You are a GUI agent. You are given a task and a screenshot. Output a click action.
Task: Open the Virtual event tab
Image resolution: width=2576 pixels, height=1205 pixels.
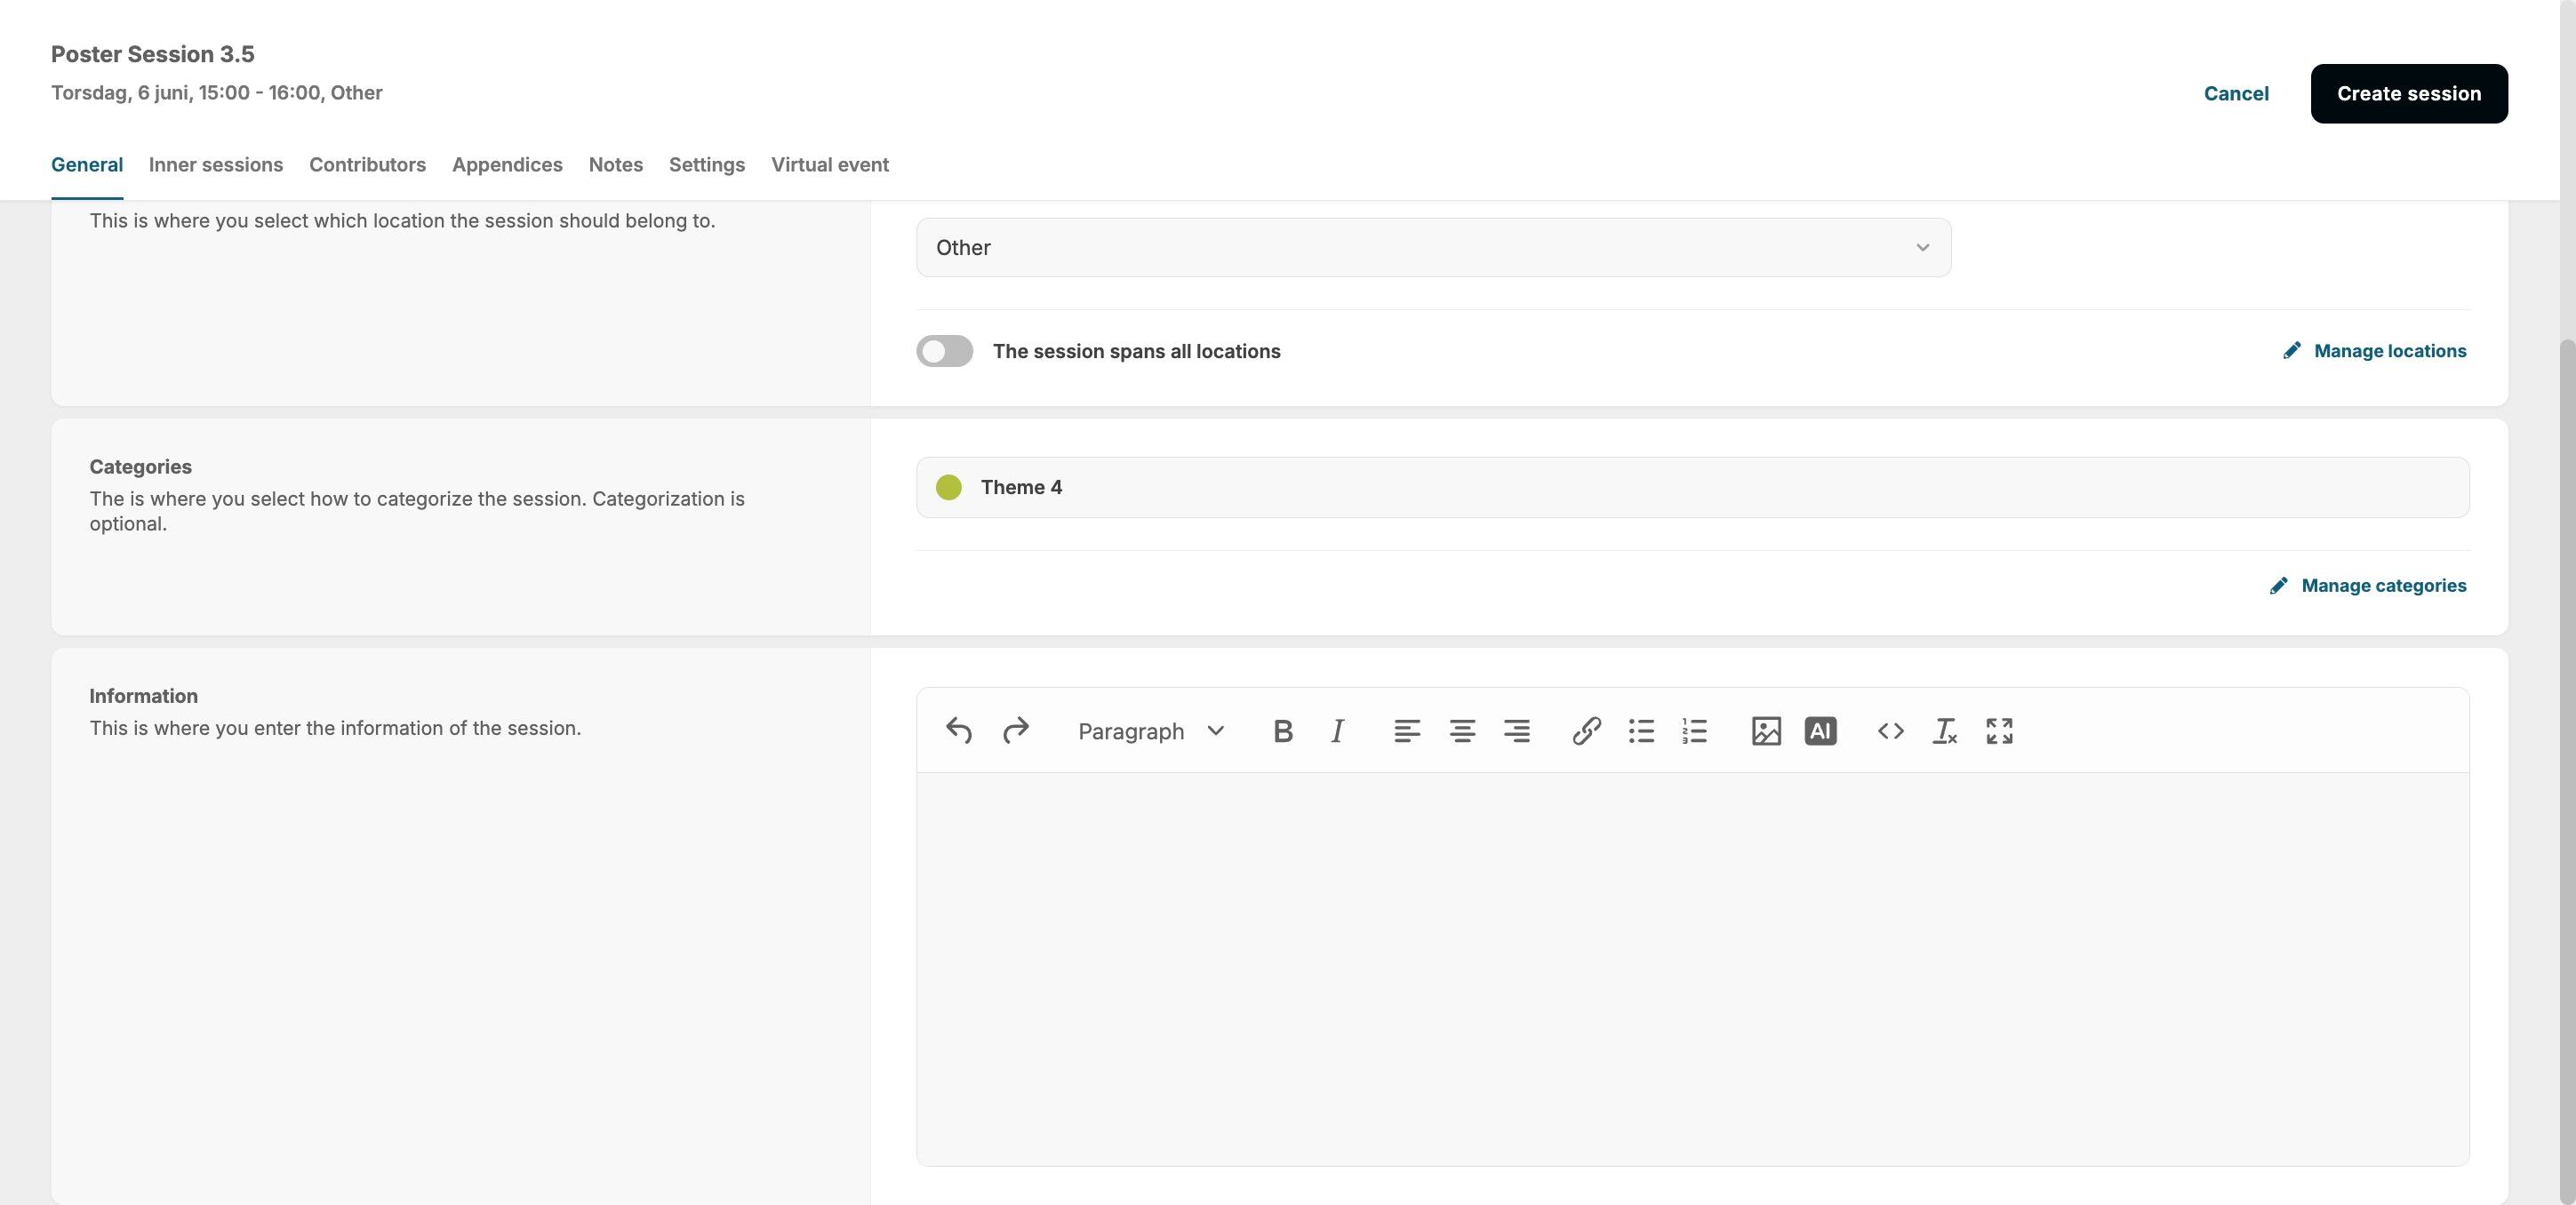click(x=829, y=165)
